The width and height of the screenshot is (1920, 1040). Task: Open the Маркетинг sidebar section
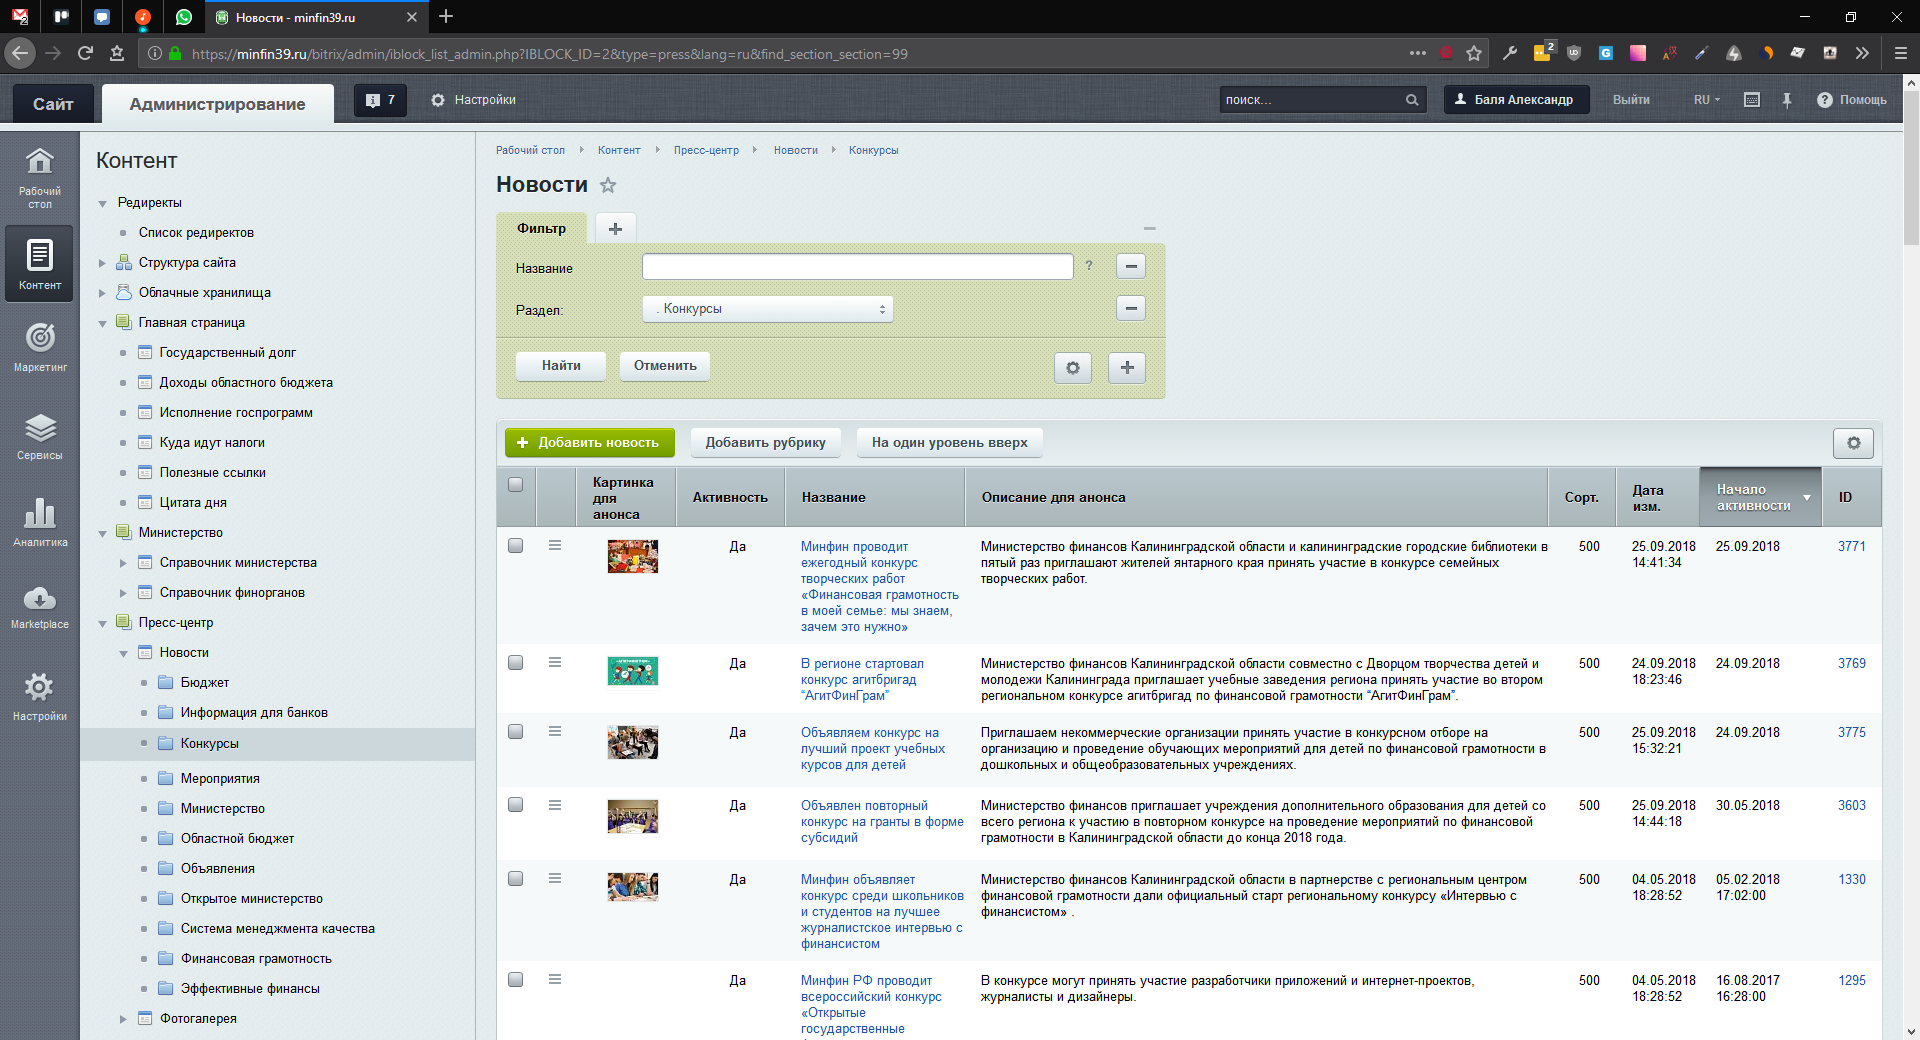click(x=40, y=346)
